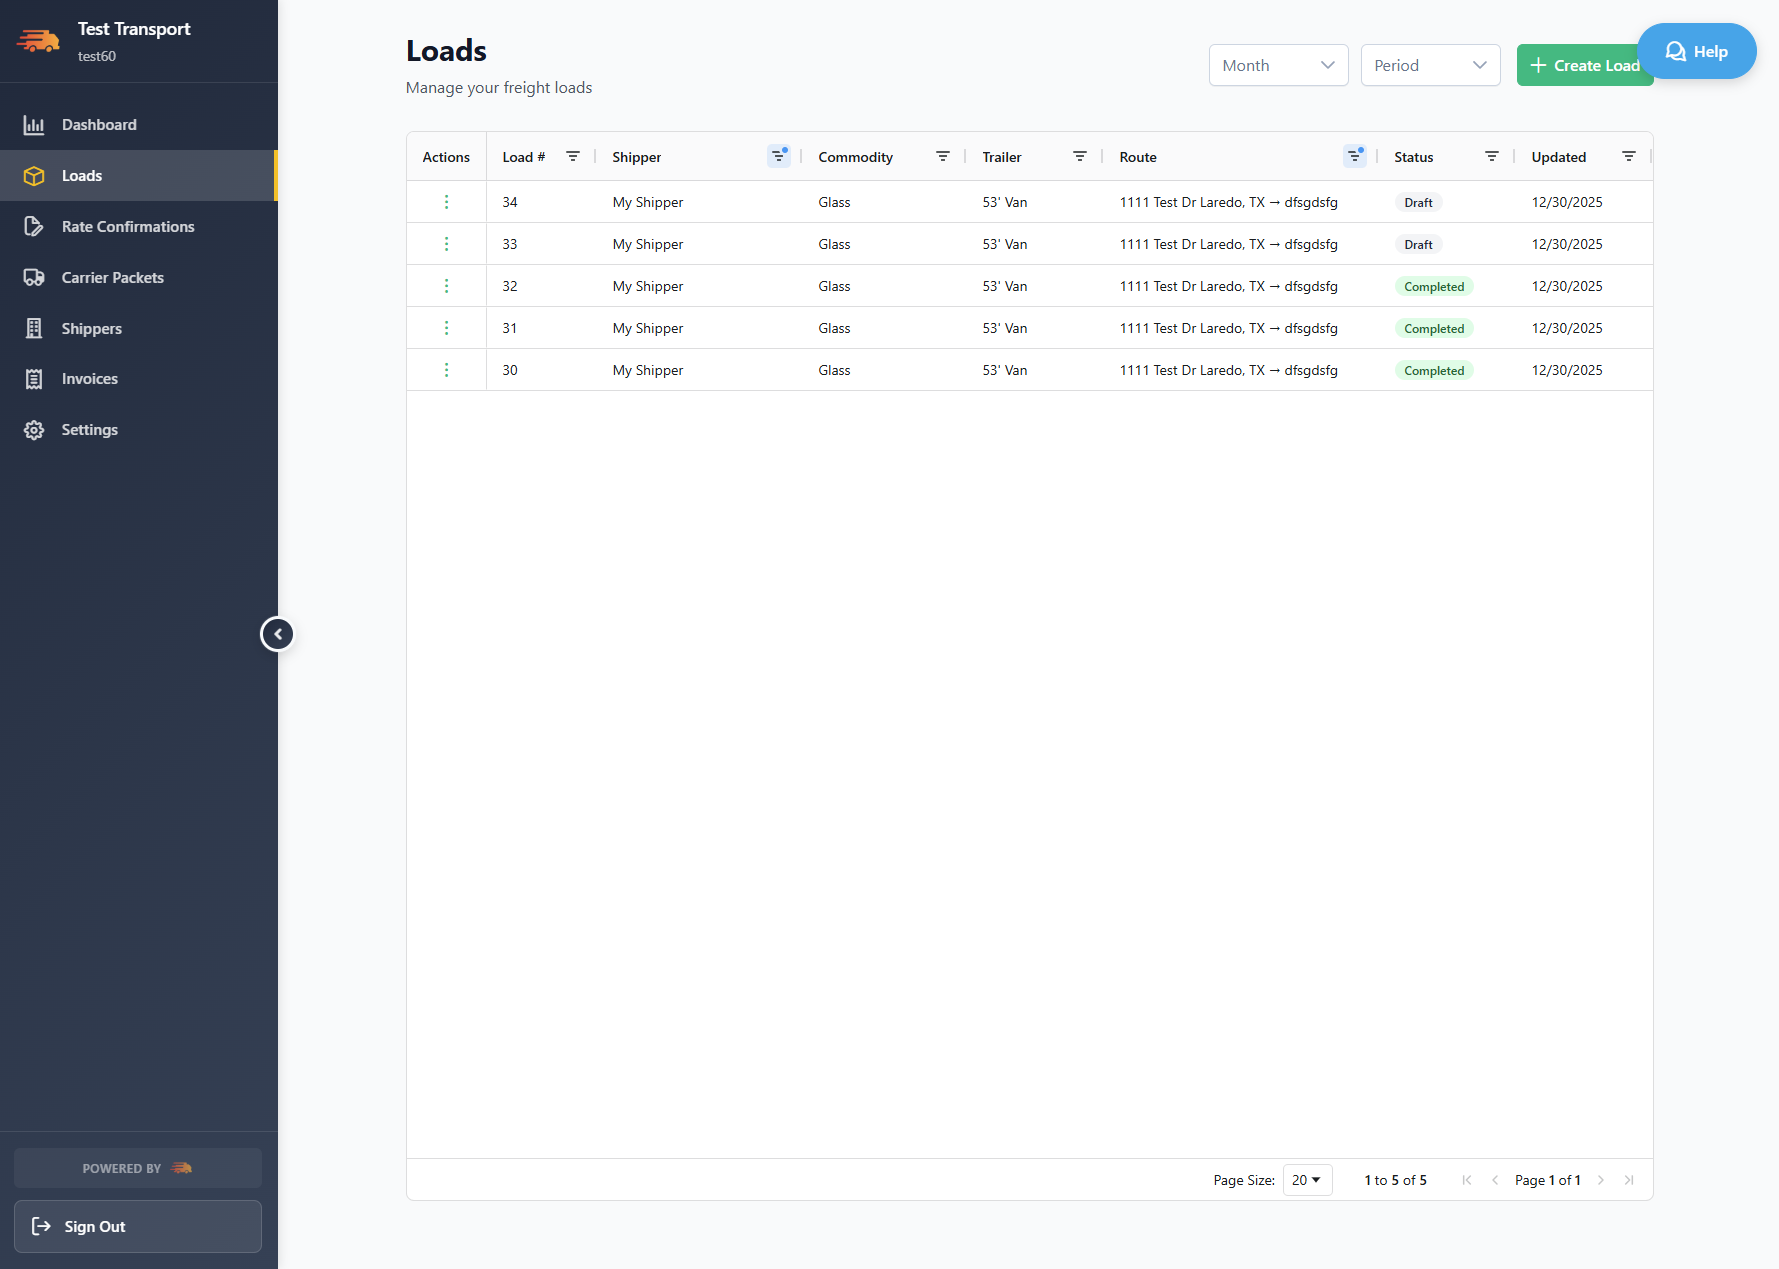Viewport: 1779px width, 1269px height.
Task: Change the Page Size dropdown
Action: click(x=1307, y=1180)
